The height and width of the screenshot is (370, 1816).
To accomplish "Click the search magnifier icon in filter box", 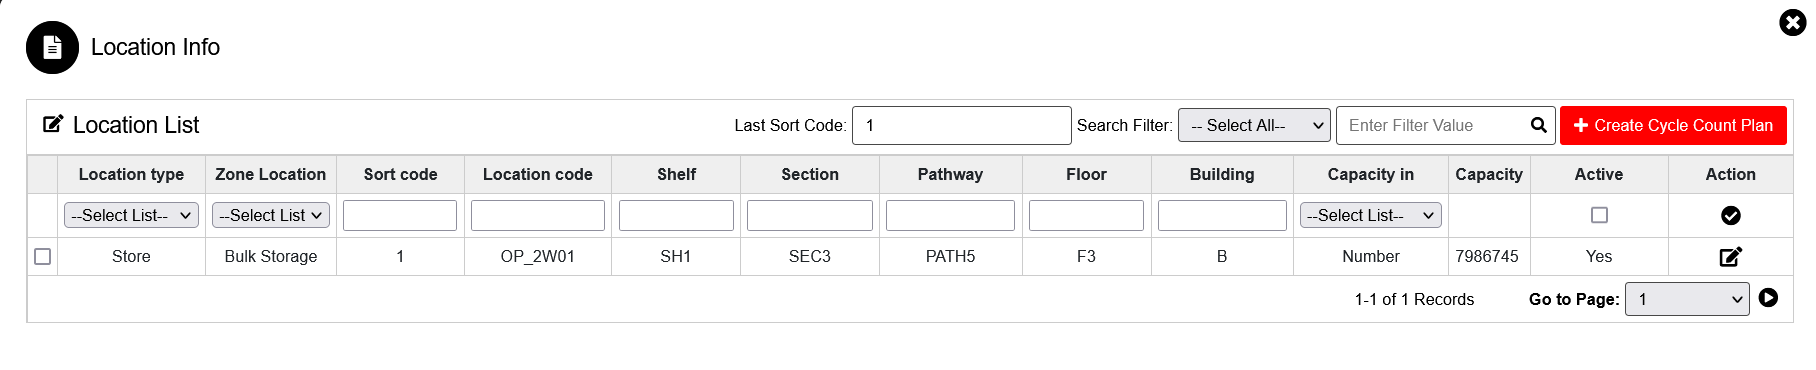I will tap(1539, 125).
